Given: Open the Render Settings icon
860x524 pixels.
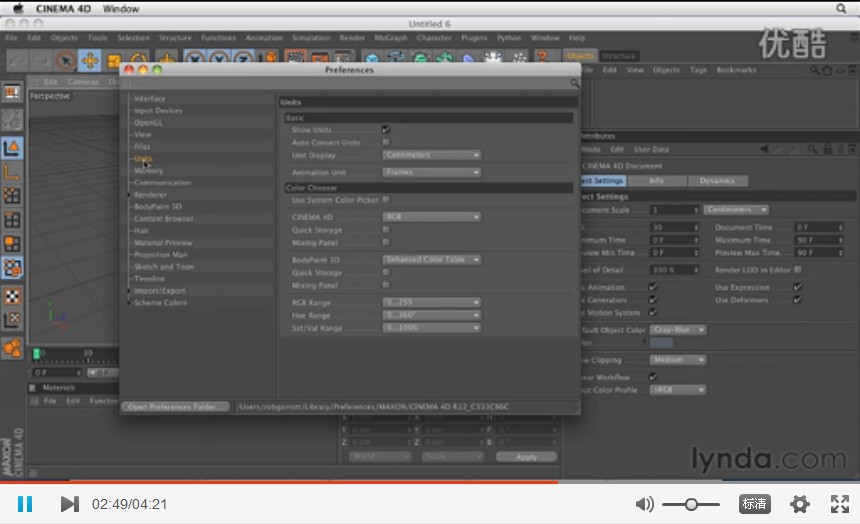Looking at the screenshot, I should pyautogui.click(x=344, y=58).
